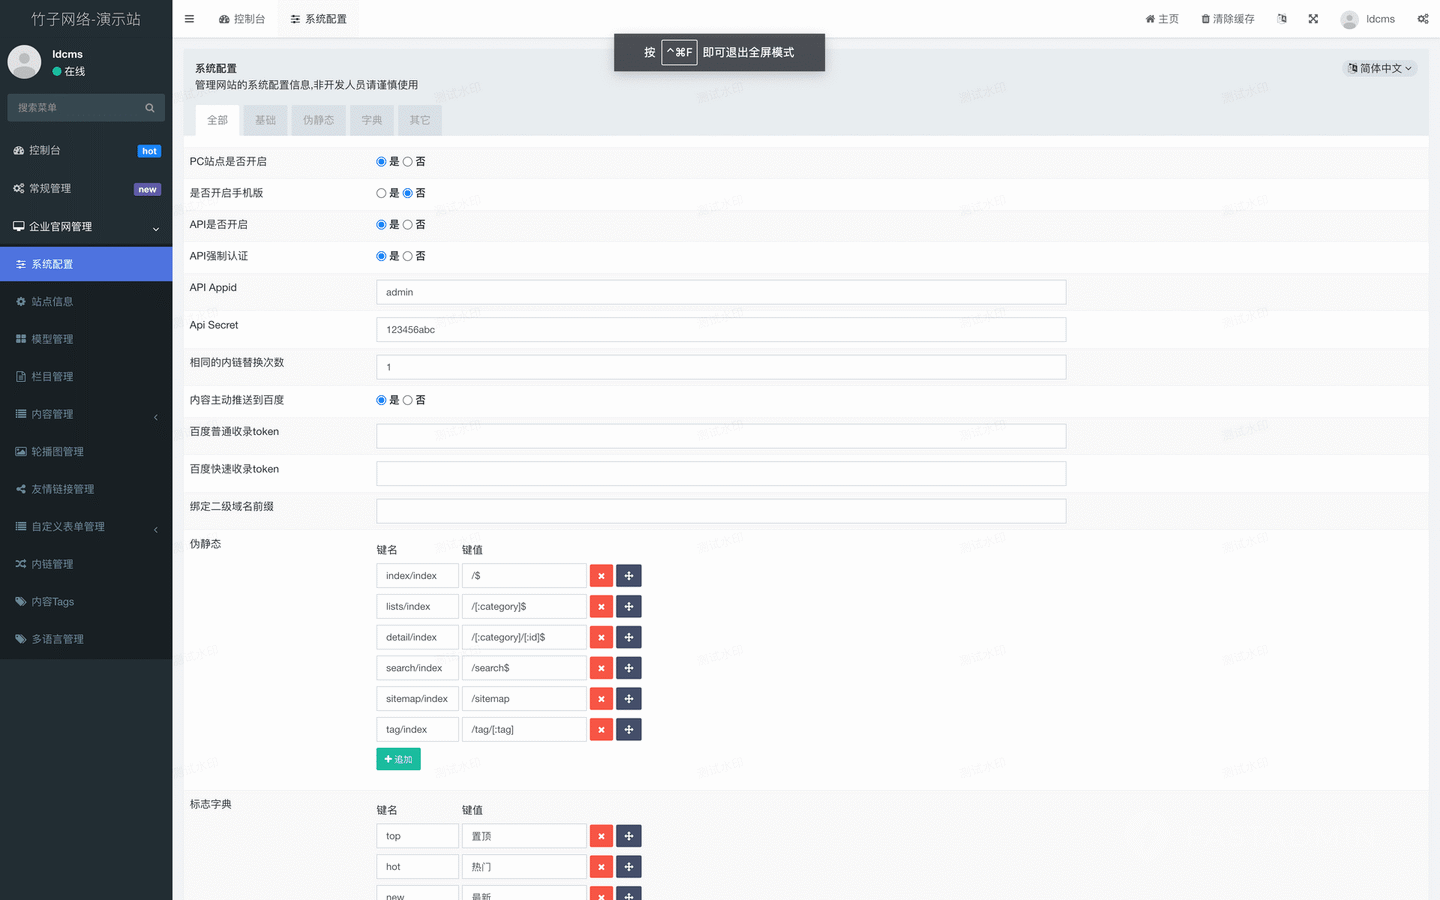Viewport: 1440px width, 900px height.
Task: Click the fullscreen toggle icon in header
Action: [x=1313, y=19]
